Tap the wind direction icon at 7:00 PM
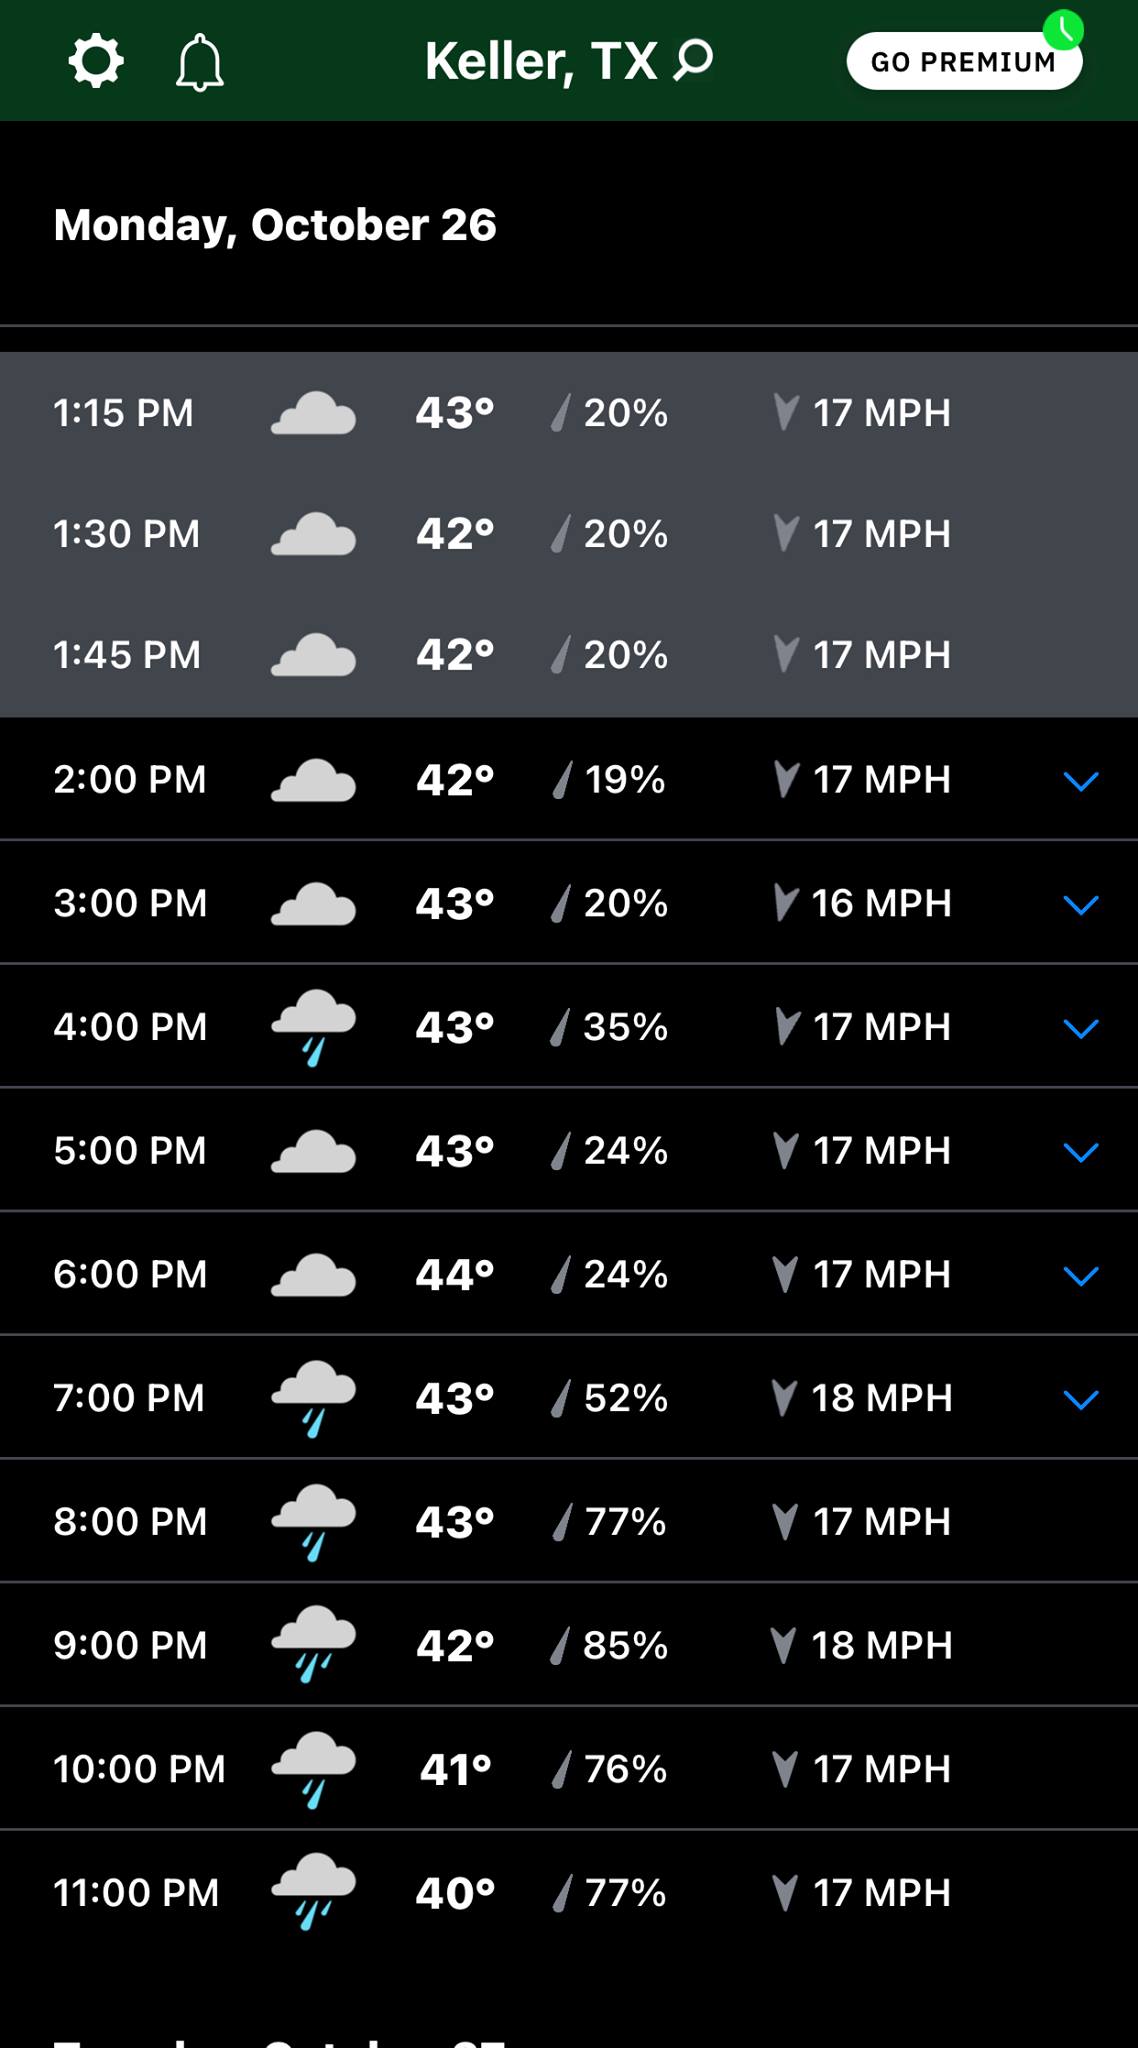 [786, 1398]
